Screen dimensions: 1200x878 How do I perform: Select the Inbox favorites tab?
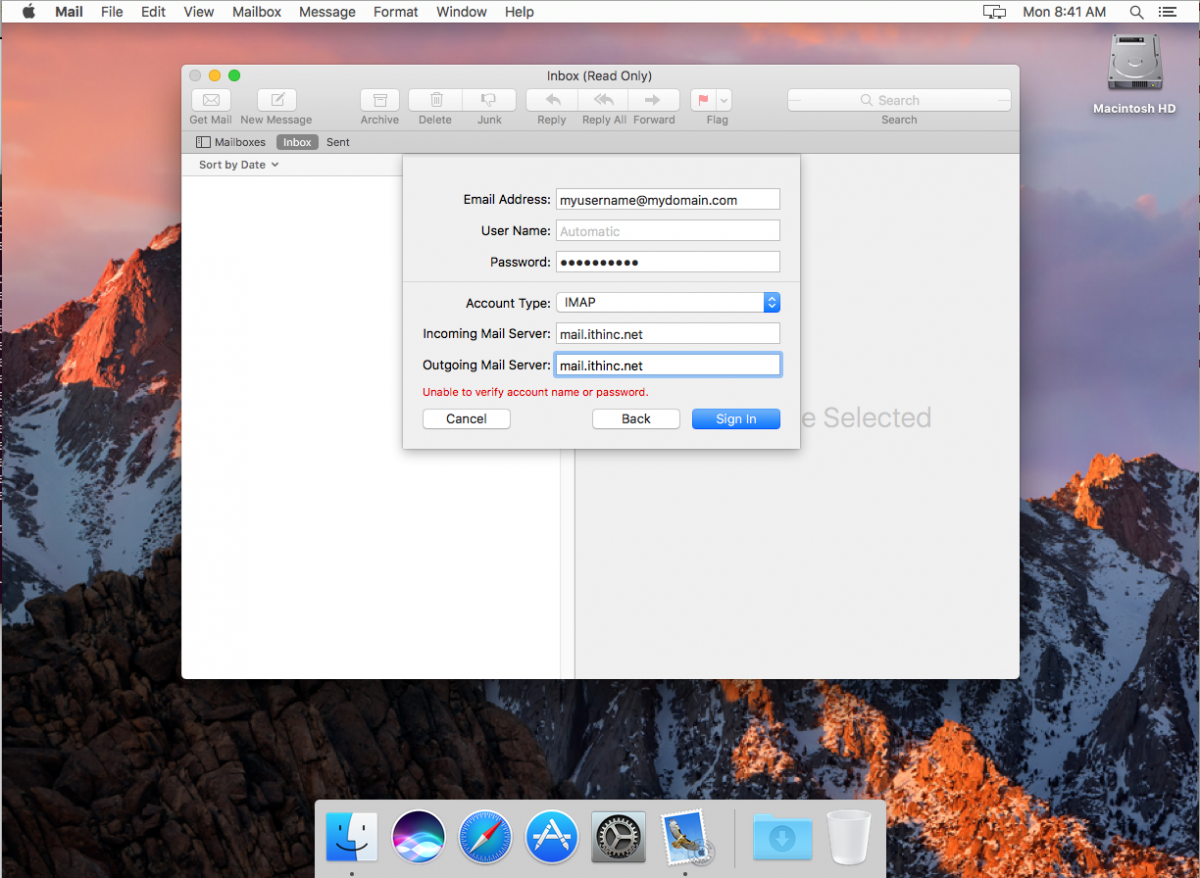tap(297, 142)
